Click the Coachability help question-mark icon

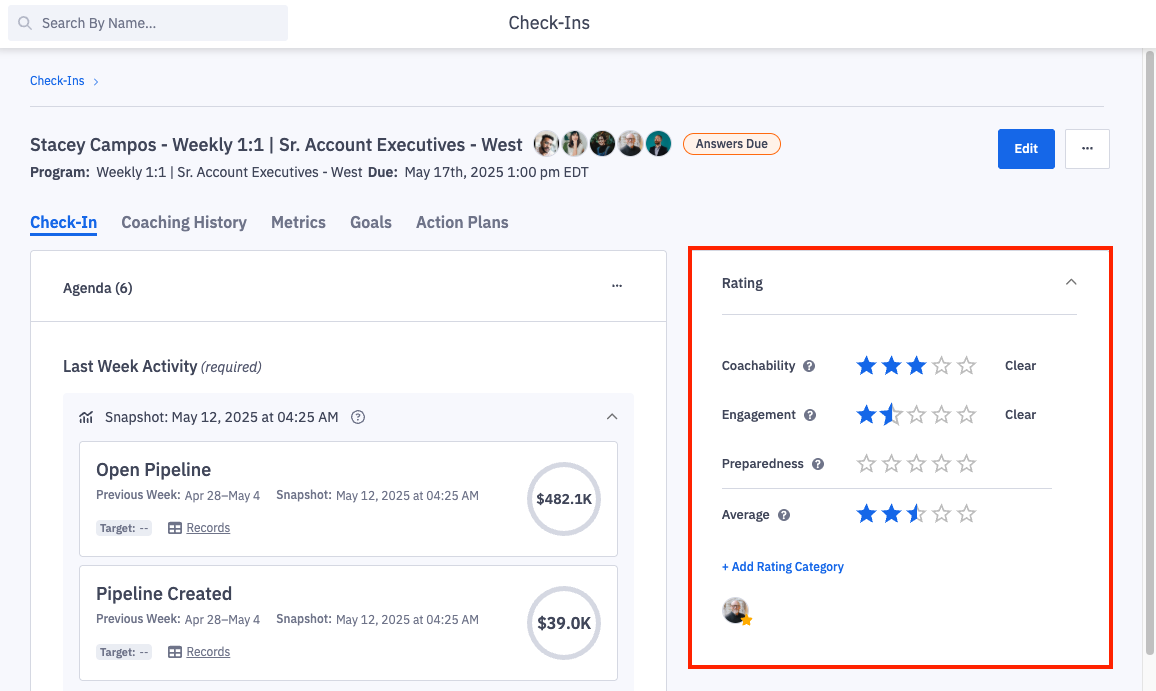click(x=809, y=366)
